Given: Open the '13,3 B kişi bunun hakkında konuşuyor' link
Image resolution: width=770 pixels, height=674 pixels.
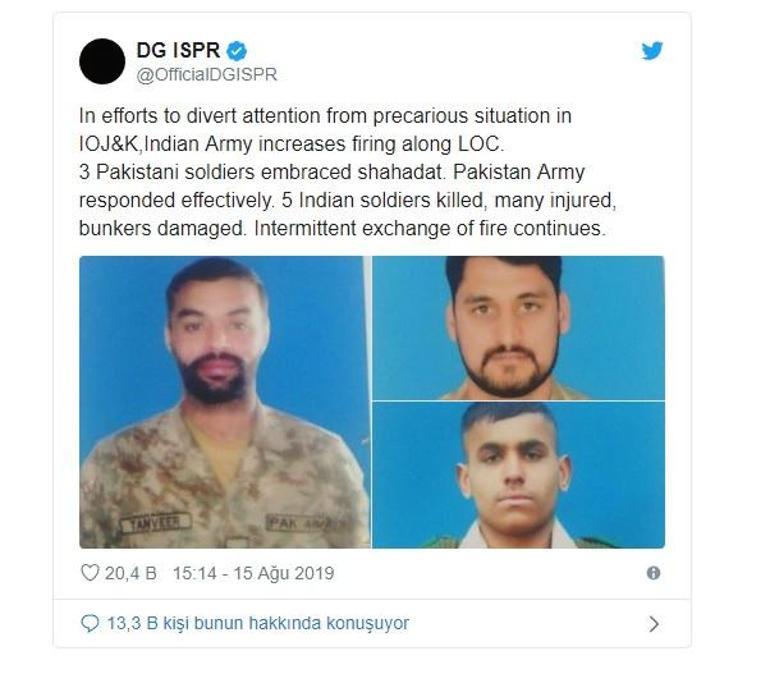Looking at the screenshot, I should (258, 623).
